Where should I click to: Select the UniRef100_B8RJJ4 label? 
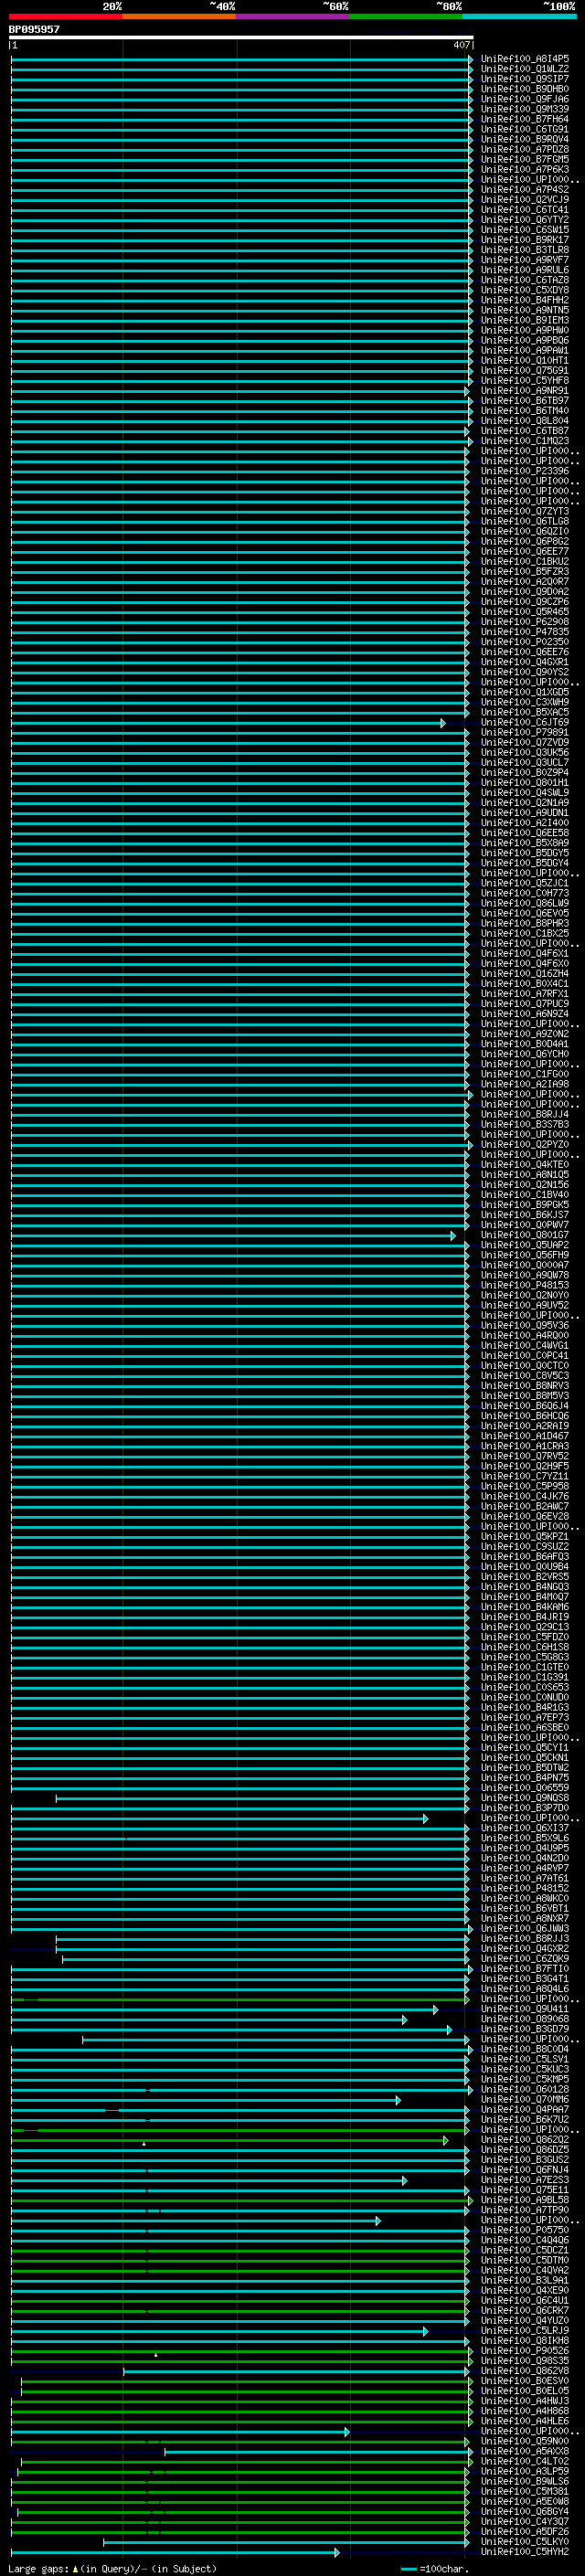(525, 1114)
